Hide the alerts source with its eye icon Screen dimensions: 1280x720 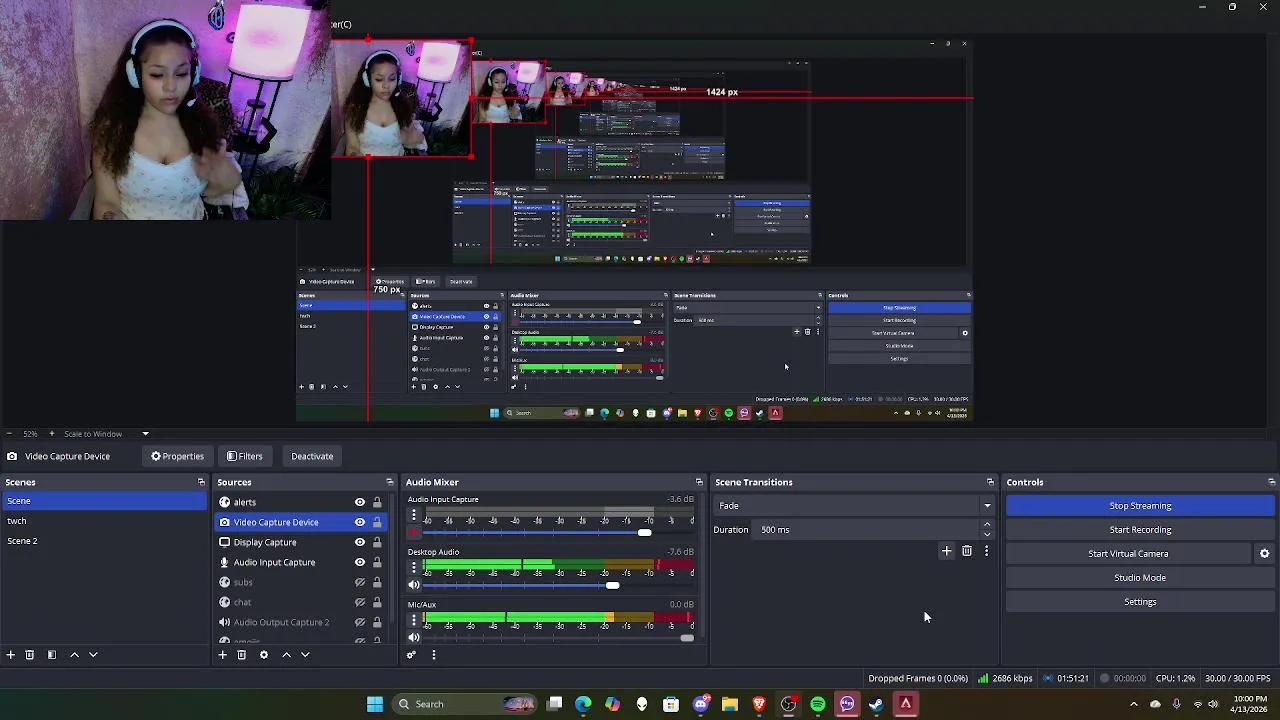tap(360, 502)
